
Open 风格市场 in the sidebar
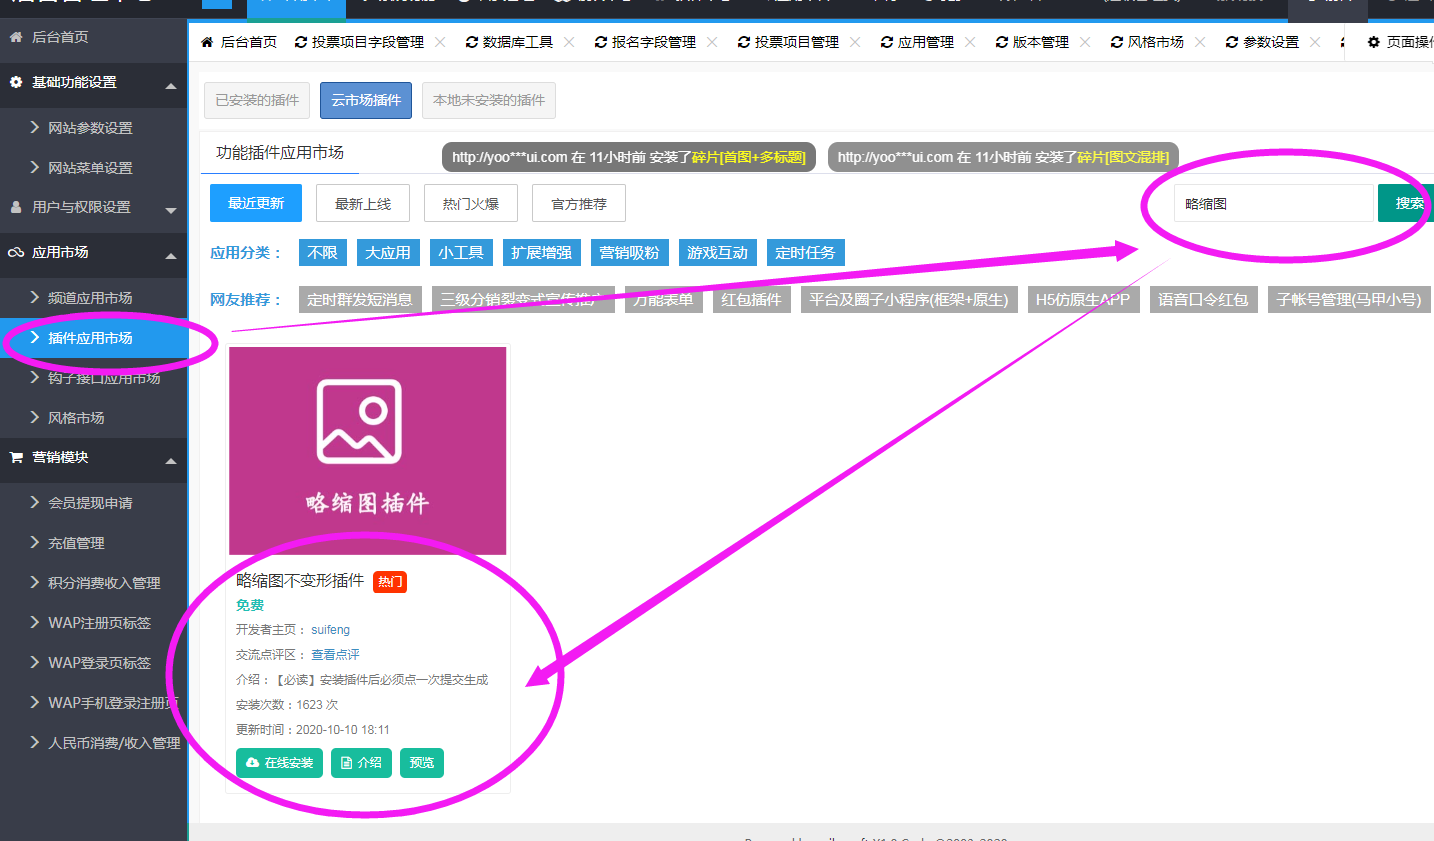[76, 418]
